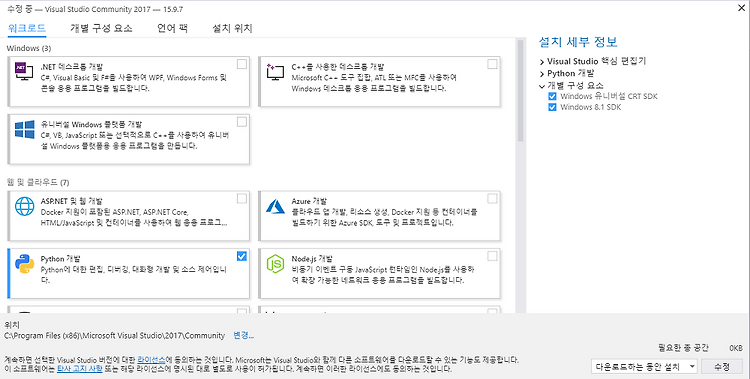Click the .NET desktop development icon
750x379 pixels.
point(24,72)
